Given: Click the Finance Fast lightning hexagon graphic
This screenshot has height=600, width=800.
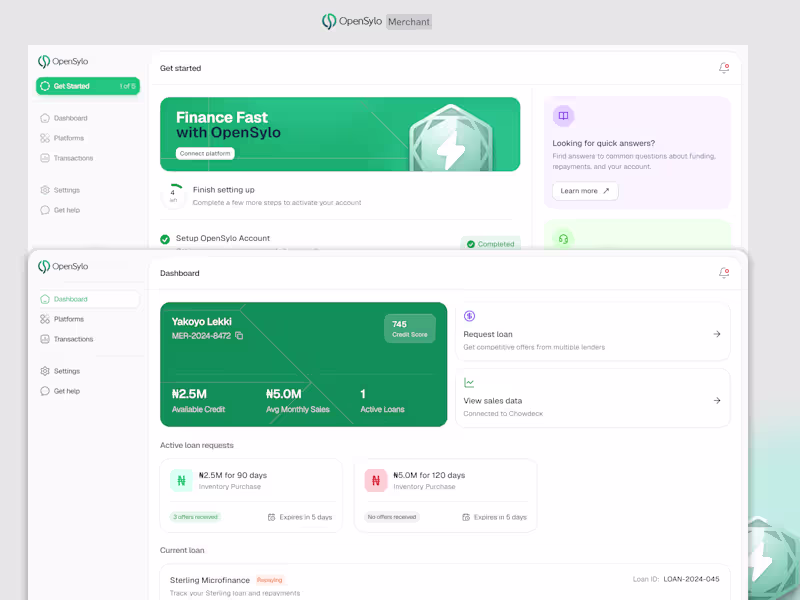Looking at the screenshot, I should (451, 138).
